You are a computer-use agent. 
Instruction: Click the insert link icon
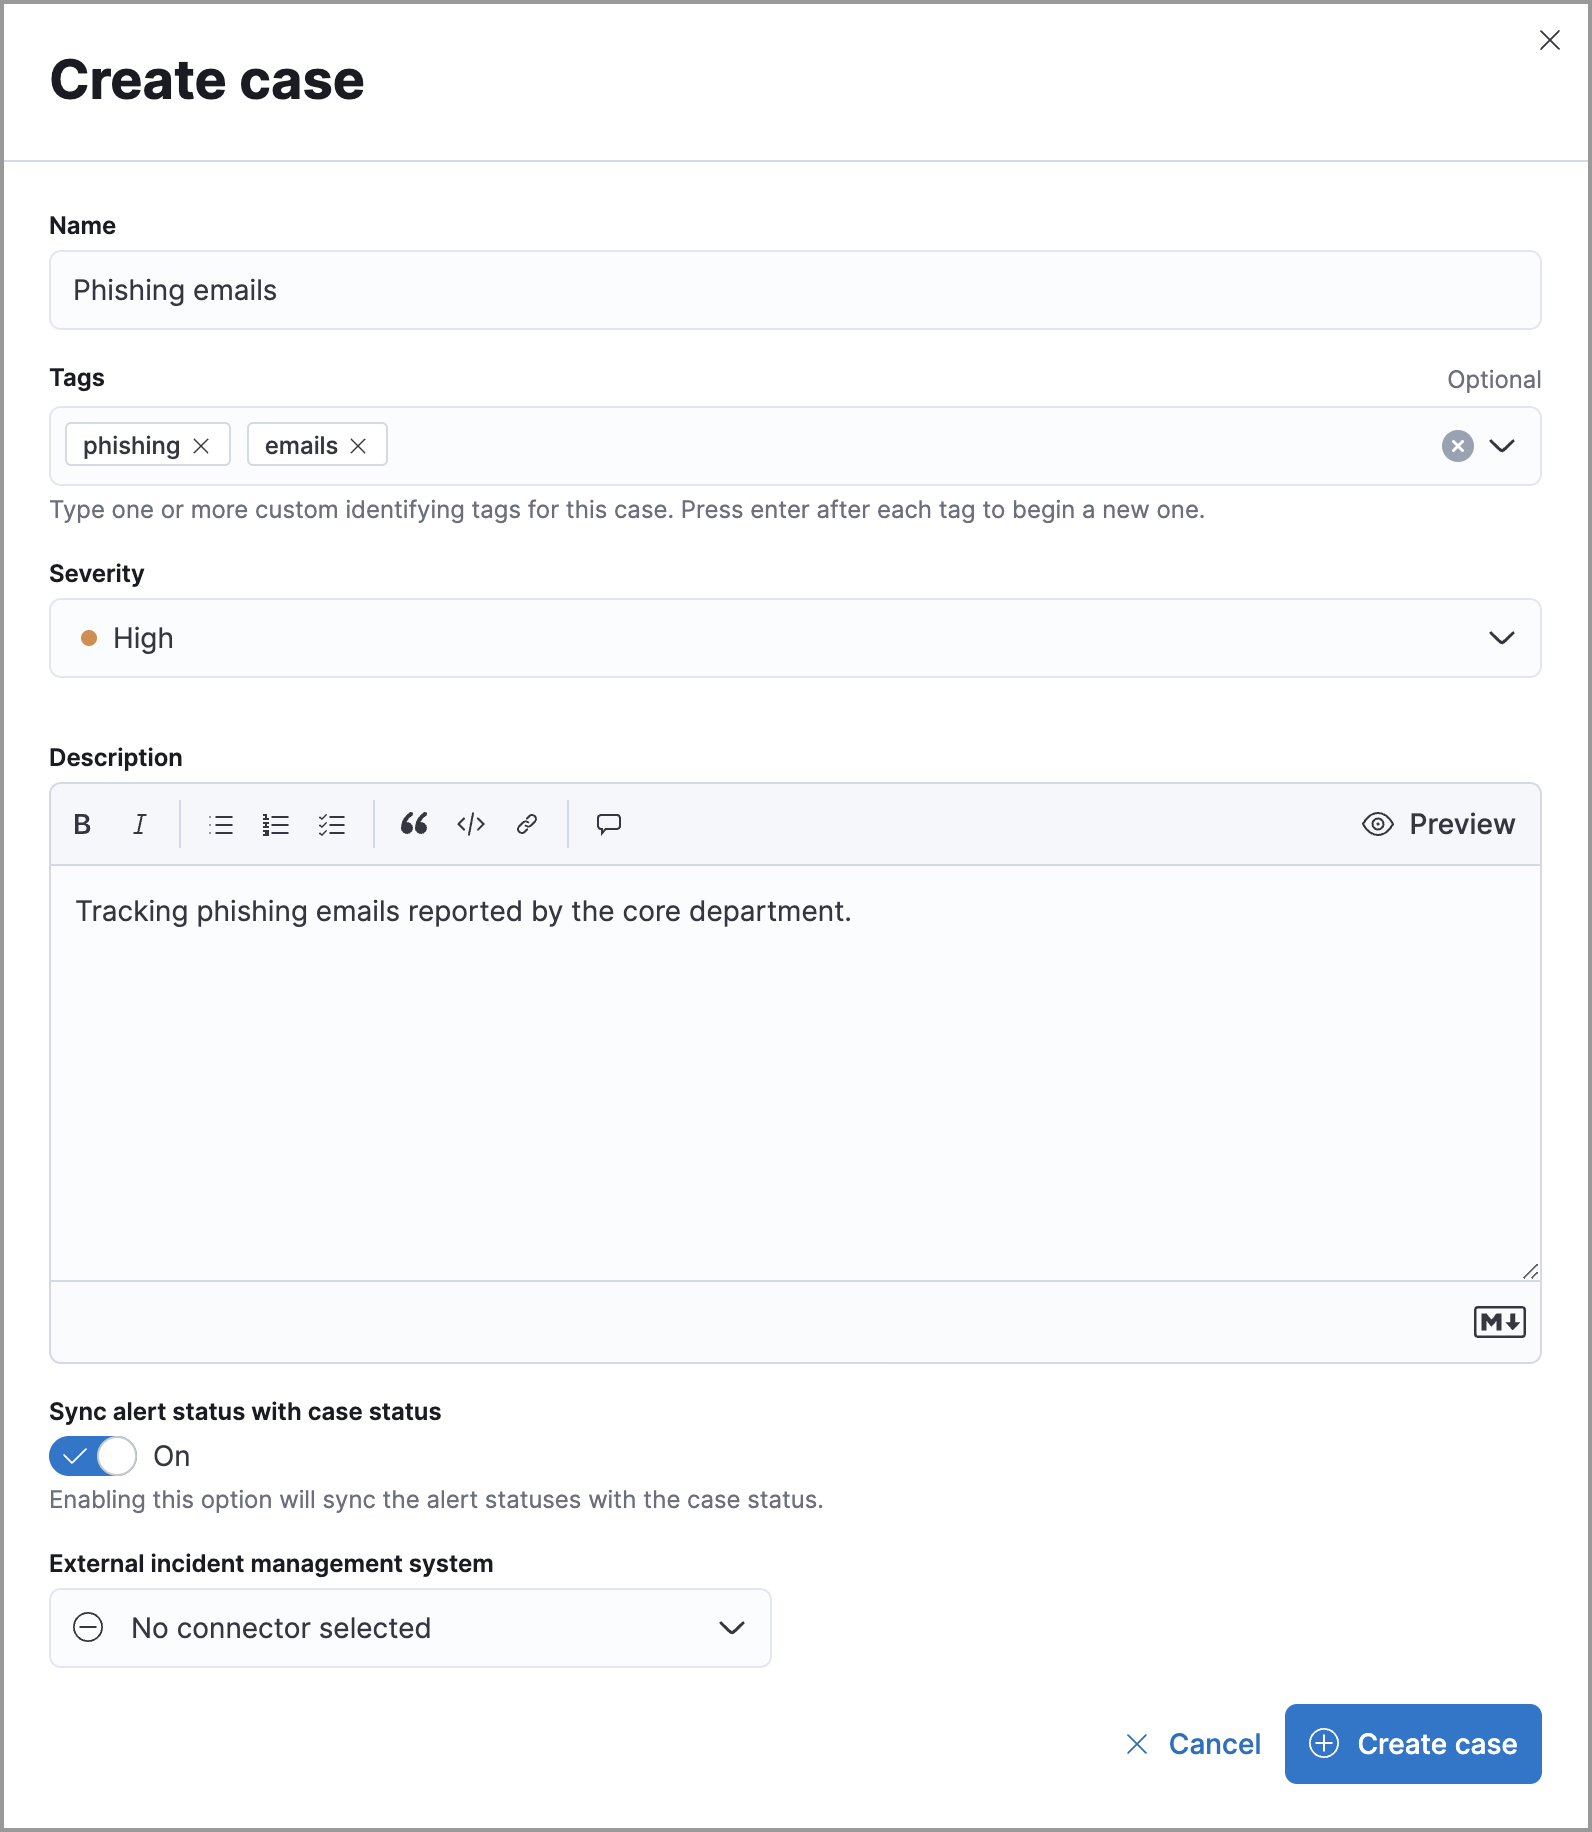(527, 824)
